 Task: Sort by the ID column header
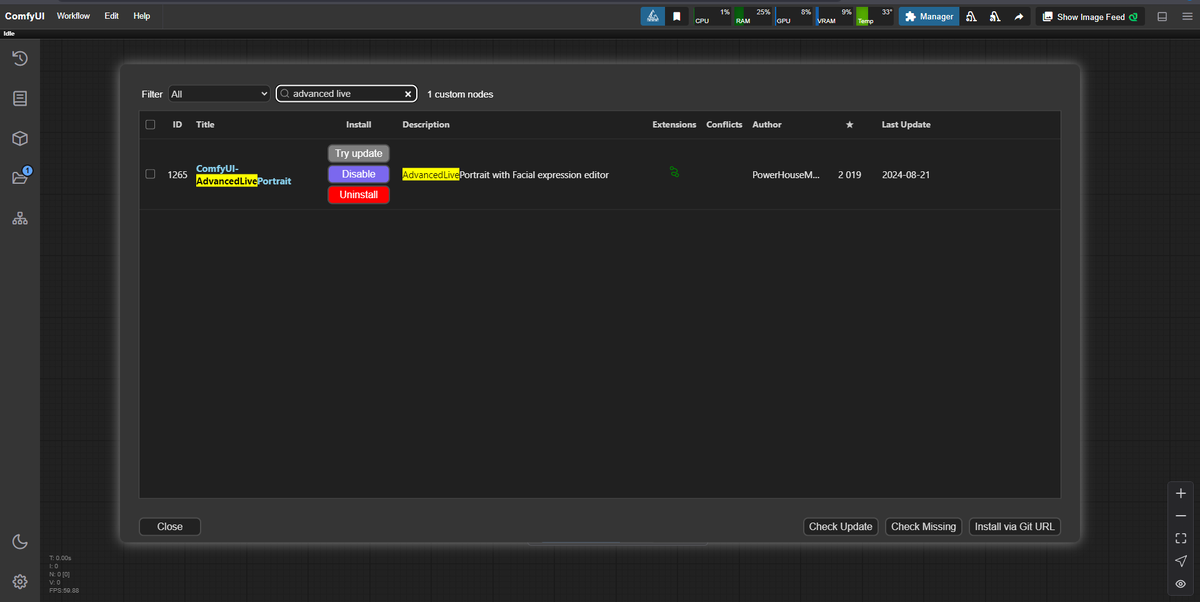(177, 125)
